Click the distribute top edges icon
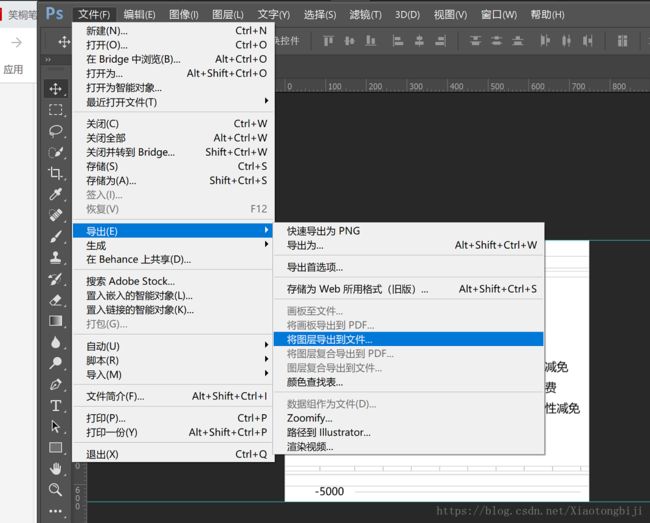 (475, 41)
